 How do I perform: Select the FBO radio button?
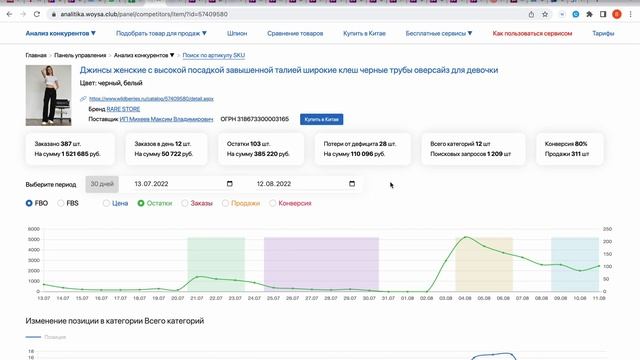pos(29,203)
